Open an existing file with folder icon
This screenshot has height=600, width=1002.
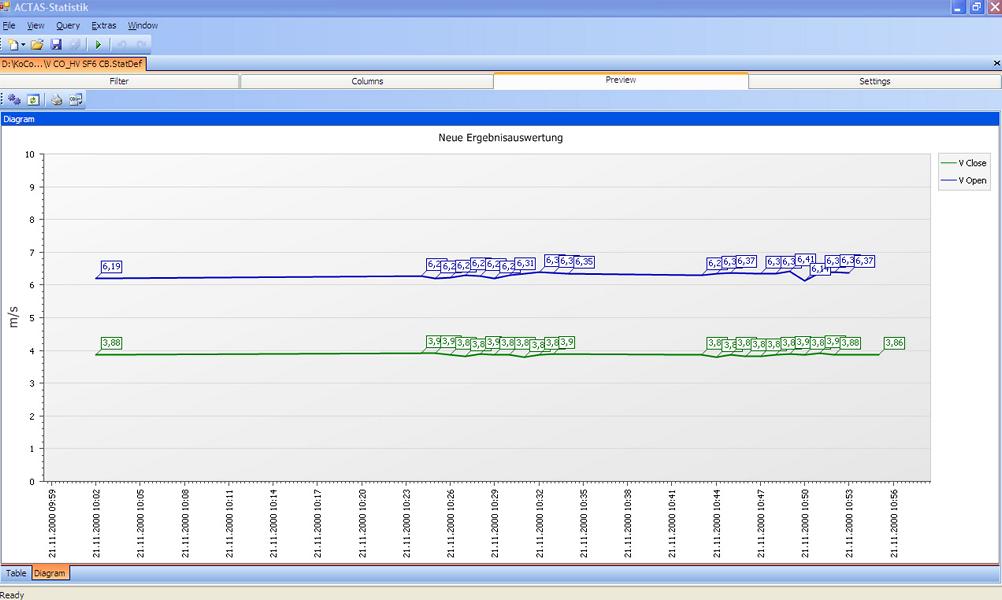click(37, 45)
